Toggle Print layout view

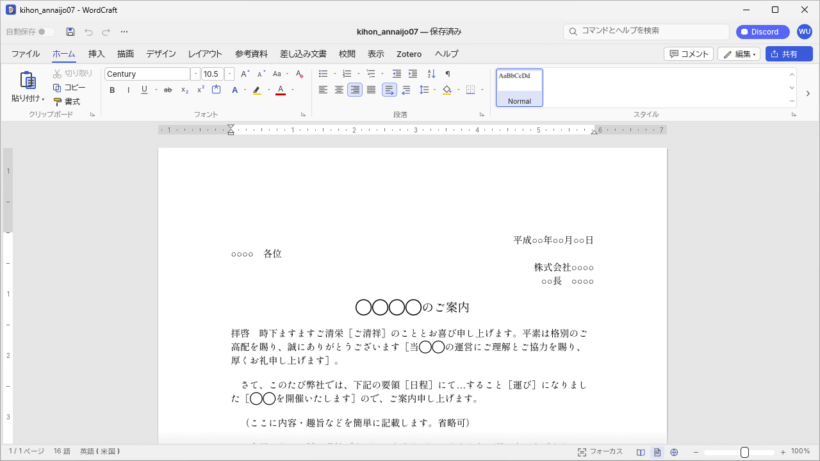[657, 452]
